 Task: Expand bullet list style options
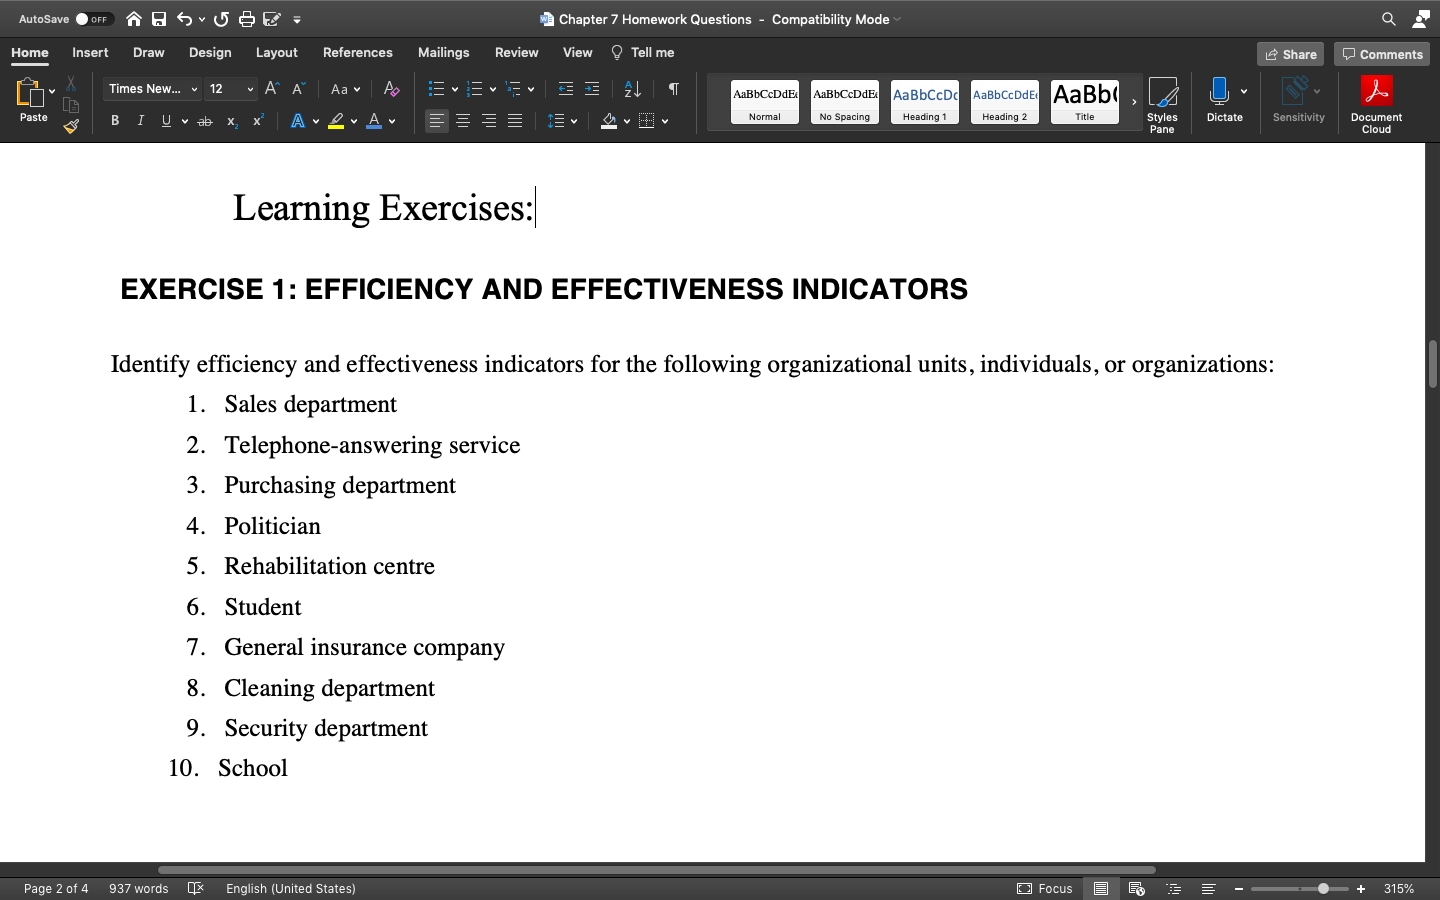pos(455,89)
